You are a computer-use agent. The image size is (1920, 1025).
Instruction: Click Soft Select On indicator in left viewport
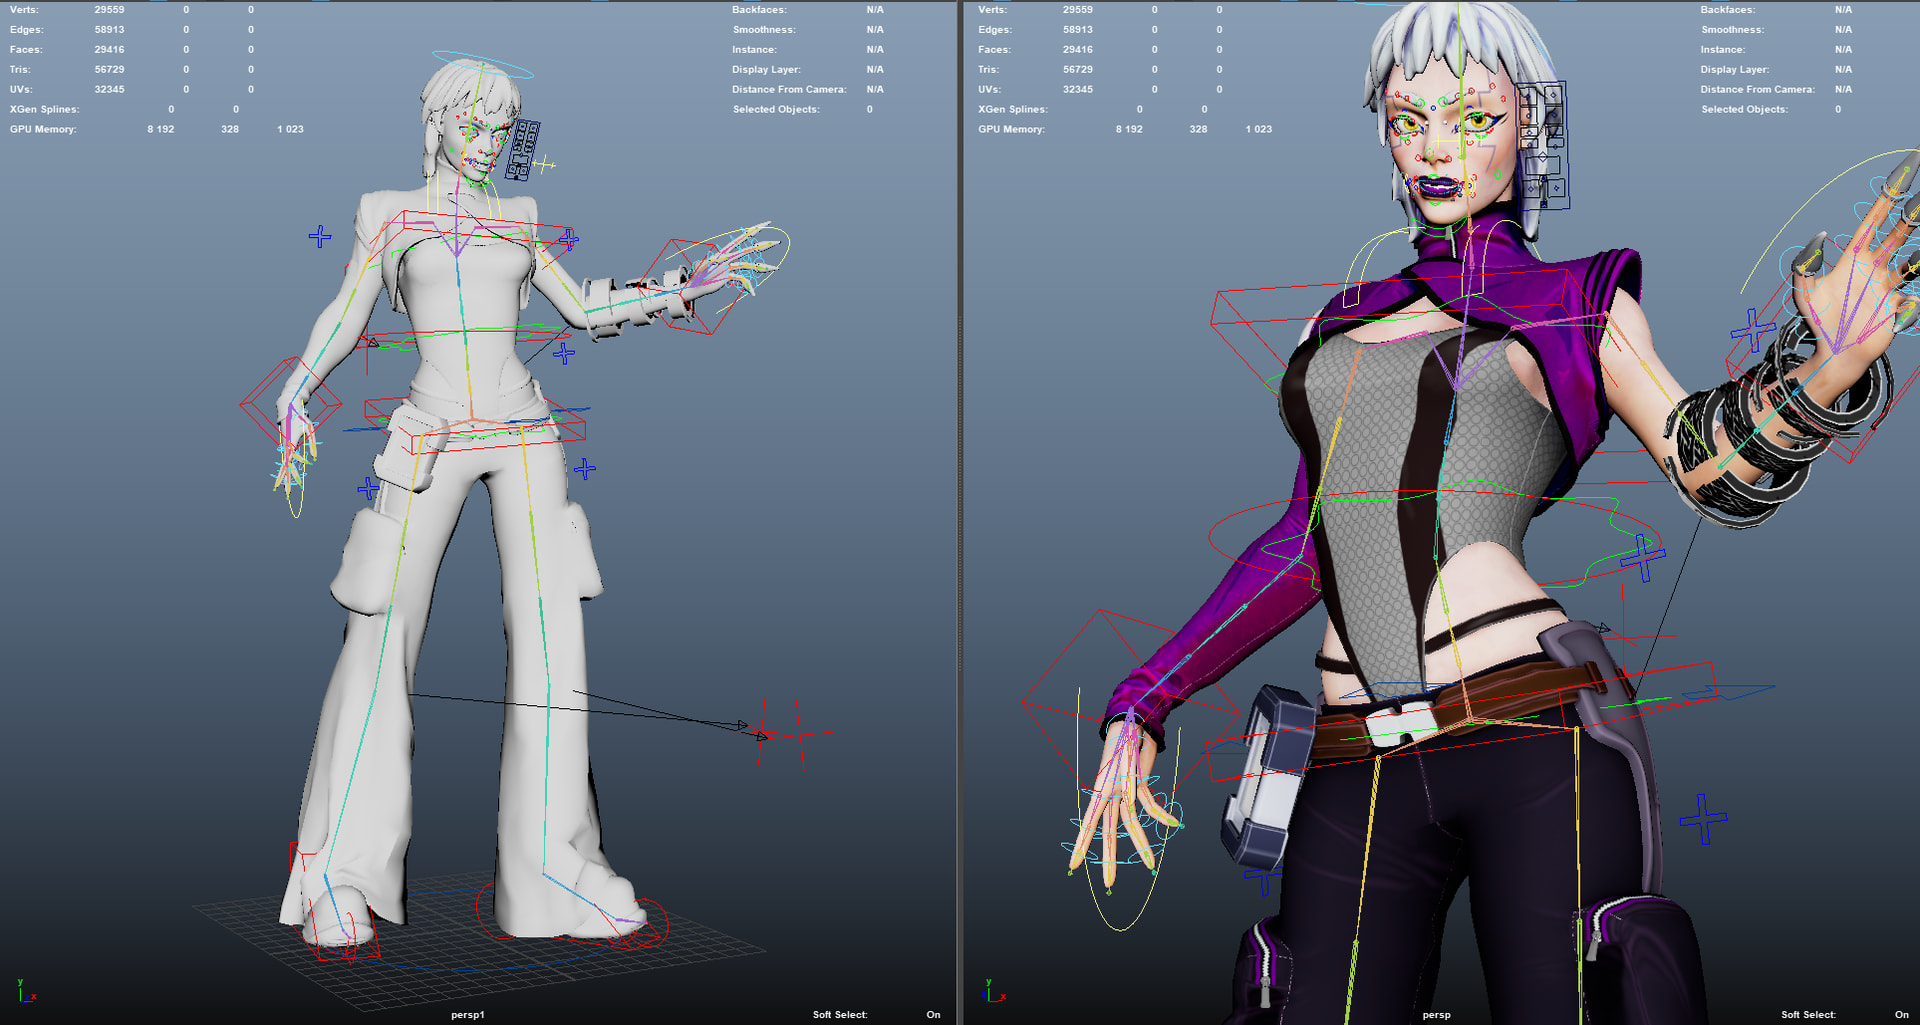pyautogui.click(x=932, y=1014)
